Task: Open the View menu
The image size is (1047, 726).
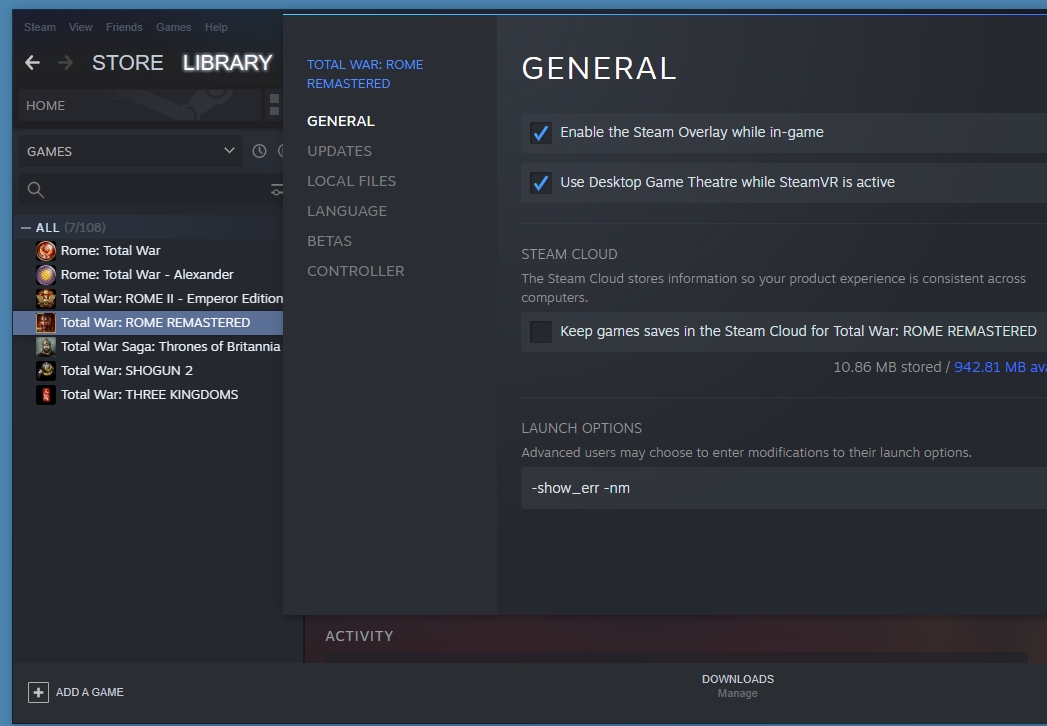Action: pos(81,27)
